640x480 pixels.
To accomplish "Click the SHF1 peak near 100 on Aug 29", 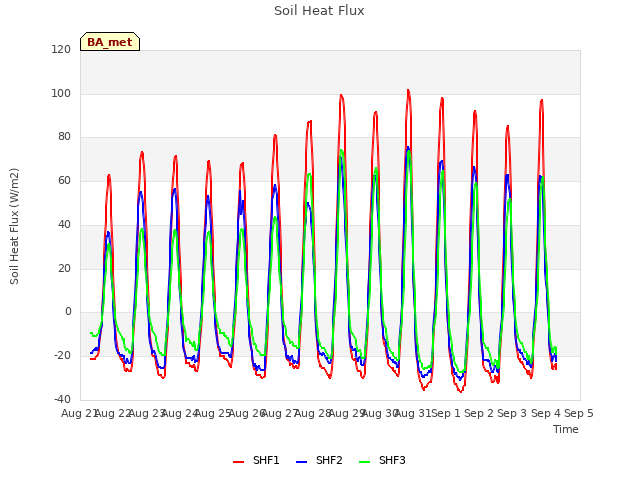I will click(341, 95).
